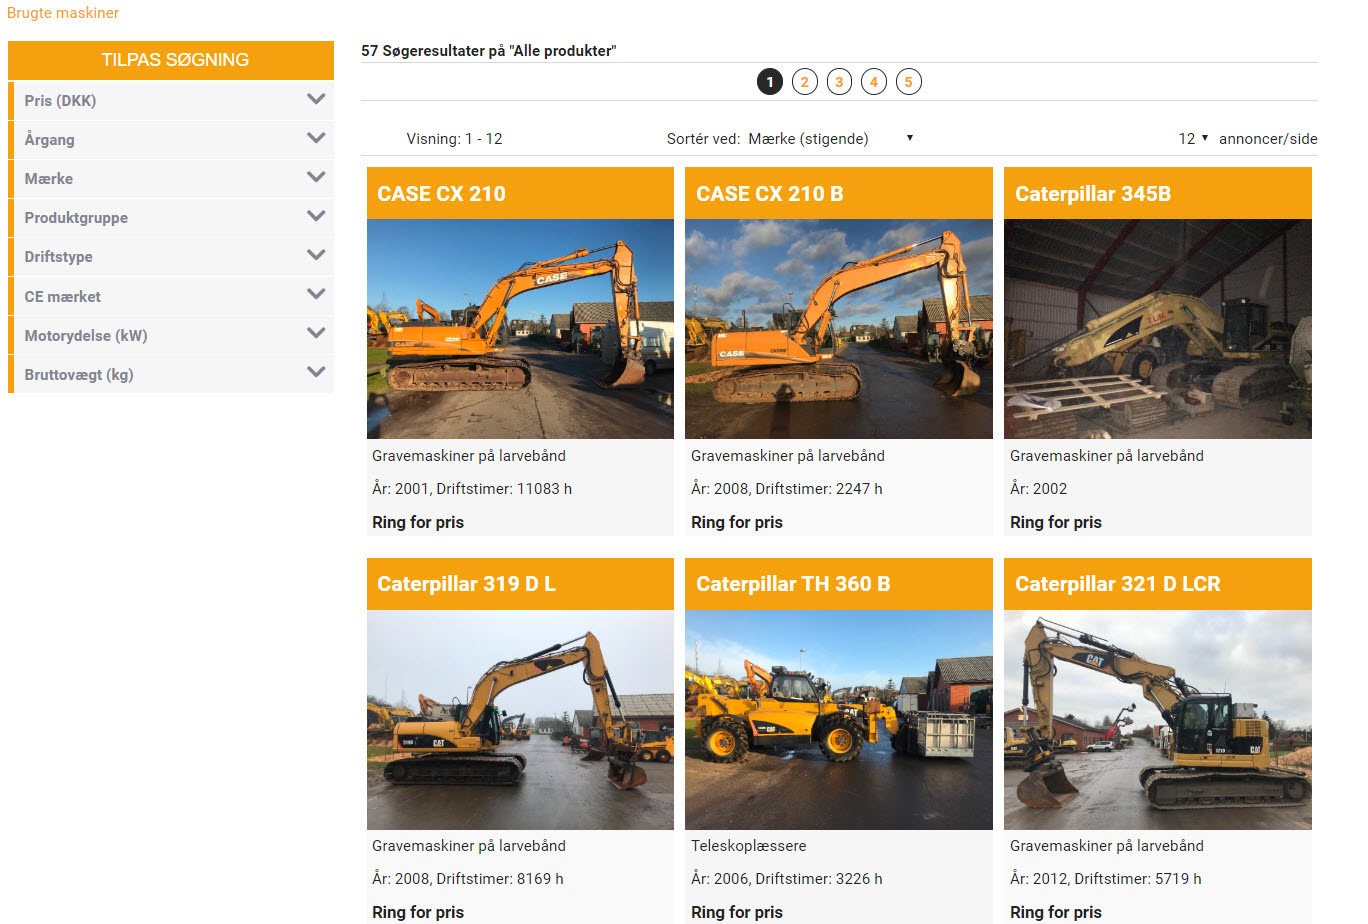Expand the Bruttovægt (kg) filter chevron
Viewport: 1368px width, 924px height.
point(316,372)
